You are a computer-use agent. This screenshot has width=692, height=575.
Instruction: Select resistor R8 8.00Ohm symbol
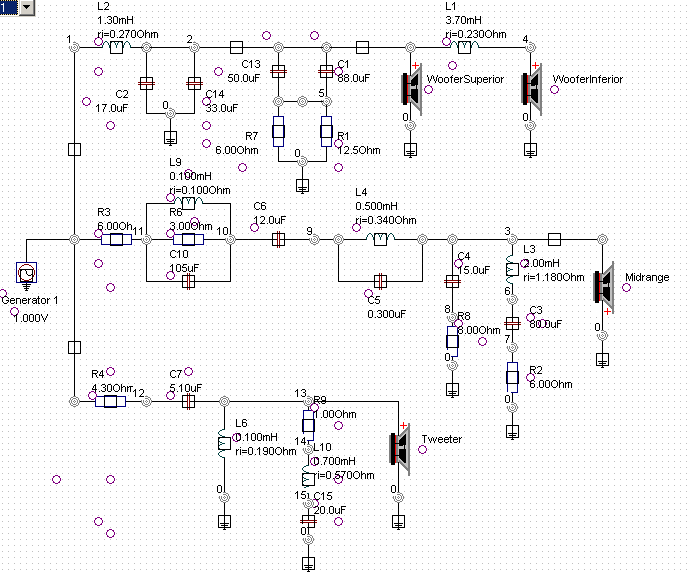click(452, 341)
